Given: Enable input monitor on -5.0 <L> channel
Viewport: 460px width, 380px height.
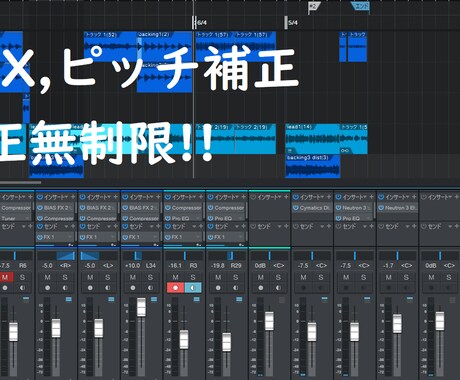Looking at the screenshot, I should [x=108, y=288].
